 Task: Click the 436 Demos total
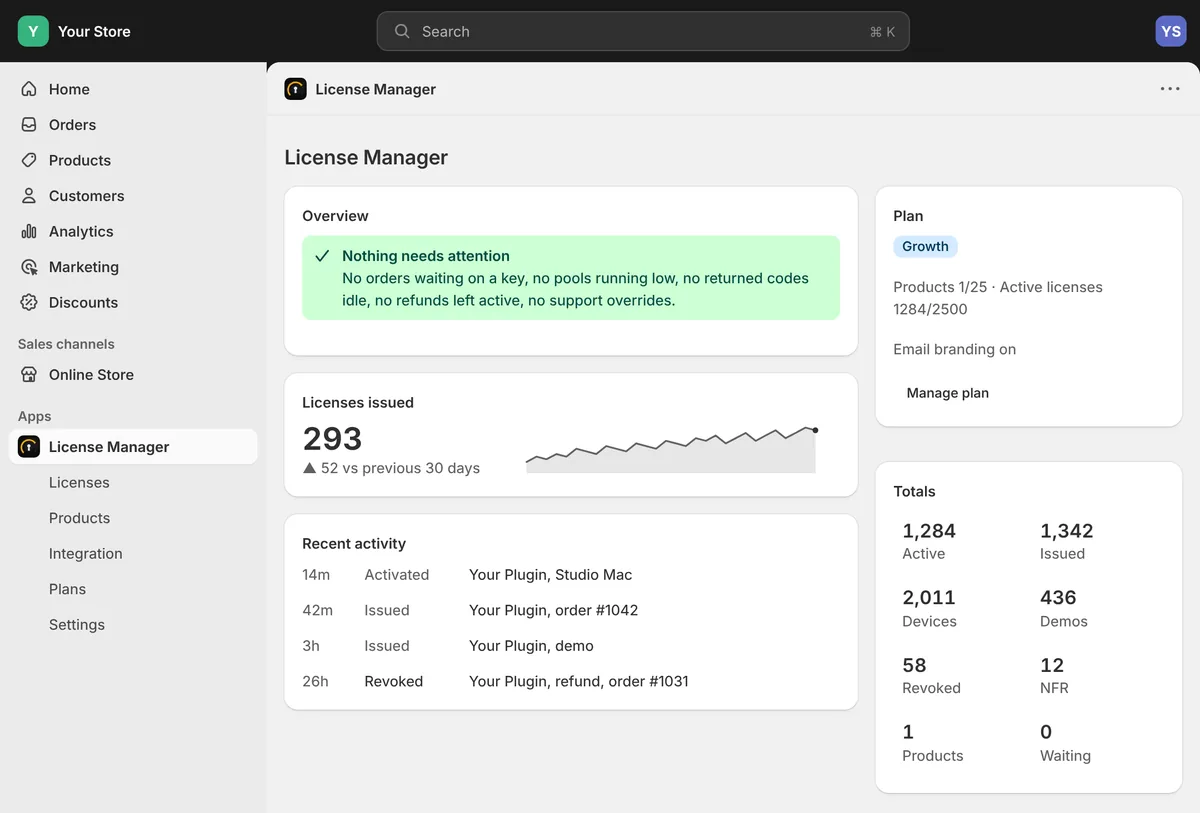tap(1064, 608)
